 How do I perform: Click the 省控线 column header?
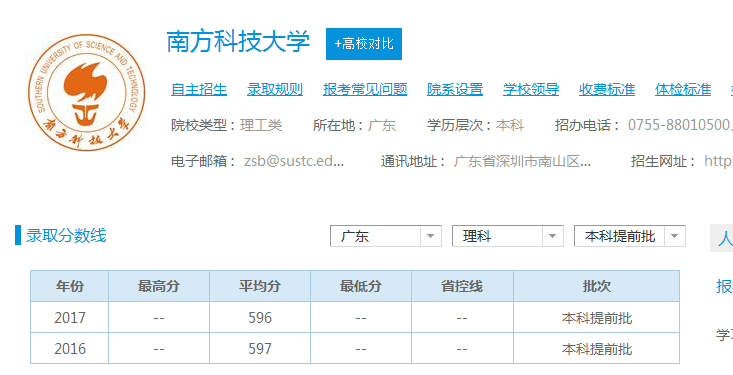[462, 286]
